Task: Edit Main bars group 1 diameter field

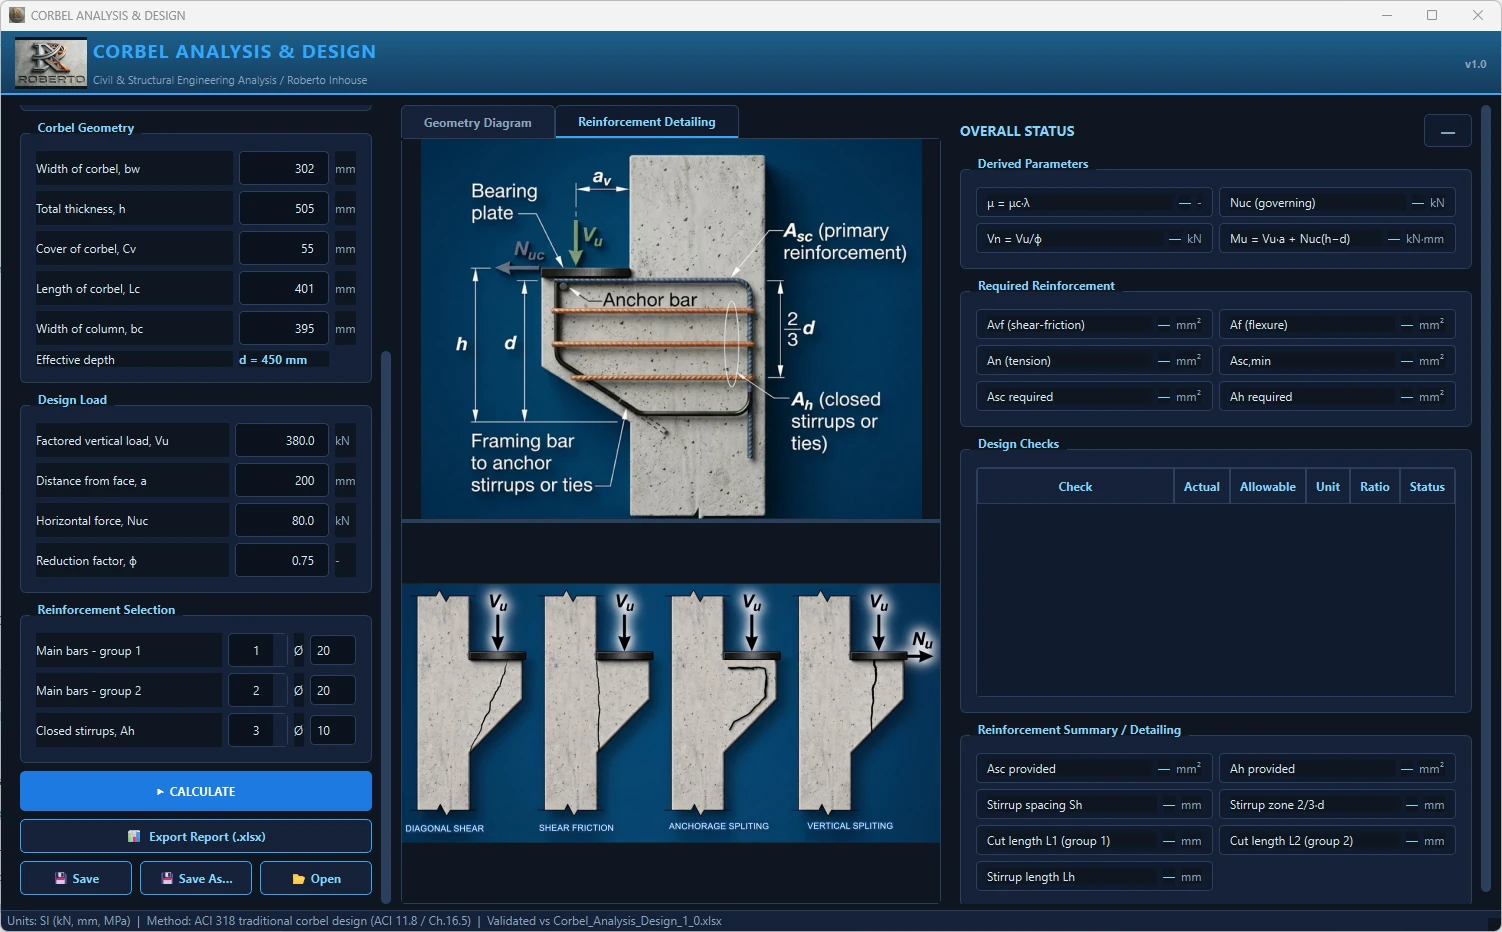Action: pyautogui.click(x=332, y=650)
